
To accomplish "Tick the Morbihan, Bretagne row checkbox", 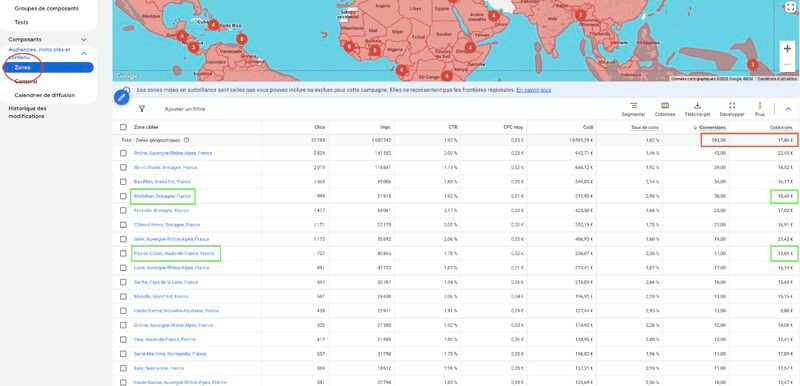I will click(123, 196).
